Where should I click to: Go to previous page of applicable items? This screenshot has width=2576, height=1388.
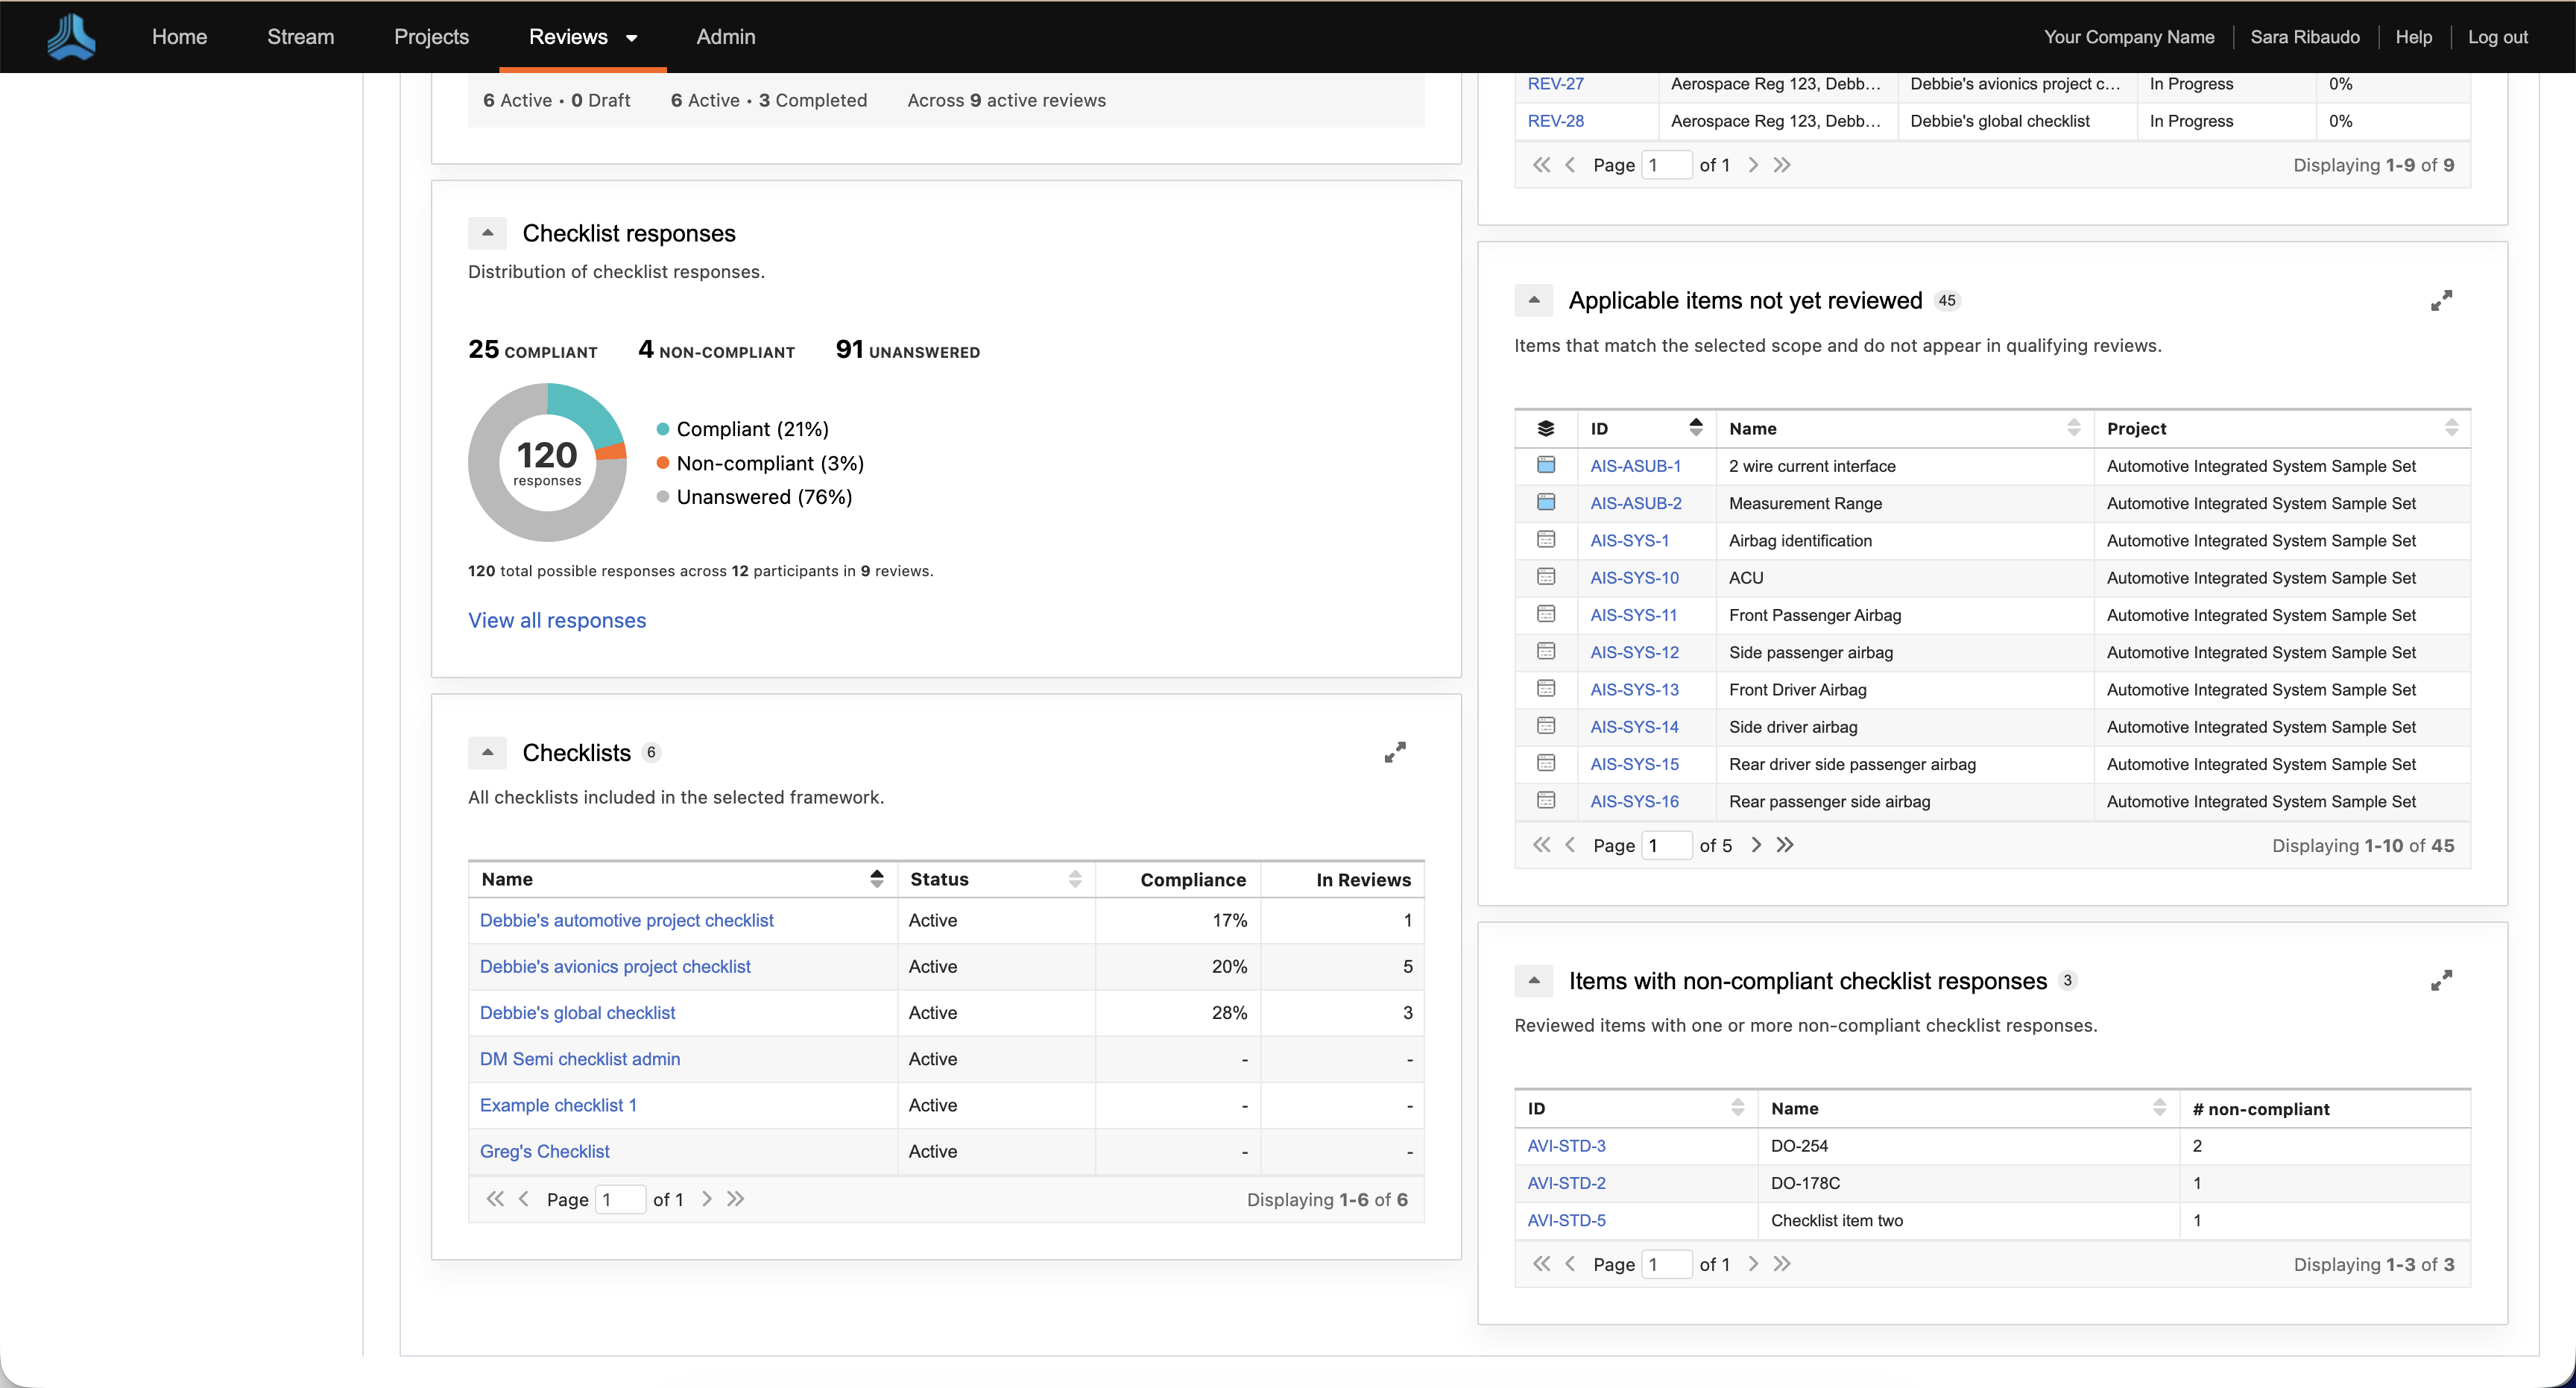pos(1570,845)
